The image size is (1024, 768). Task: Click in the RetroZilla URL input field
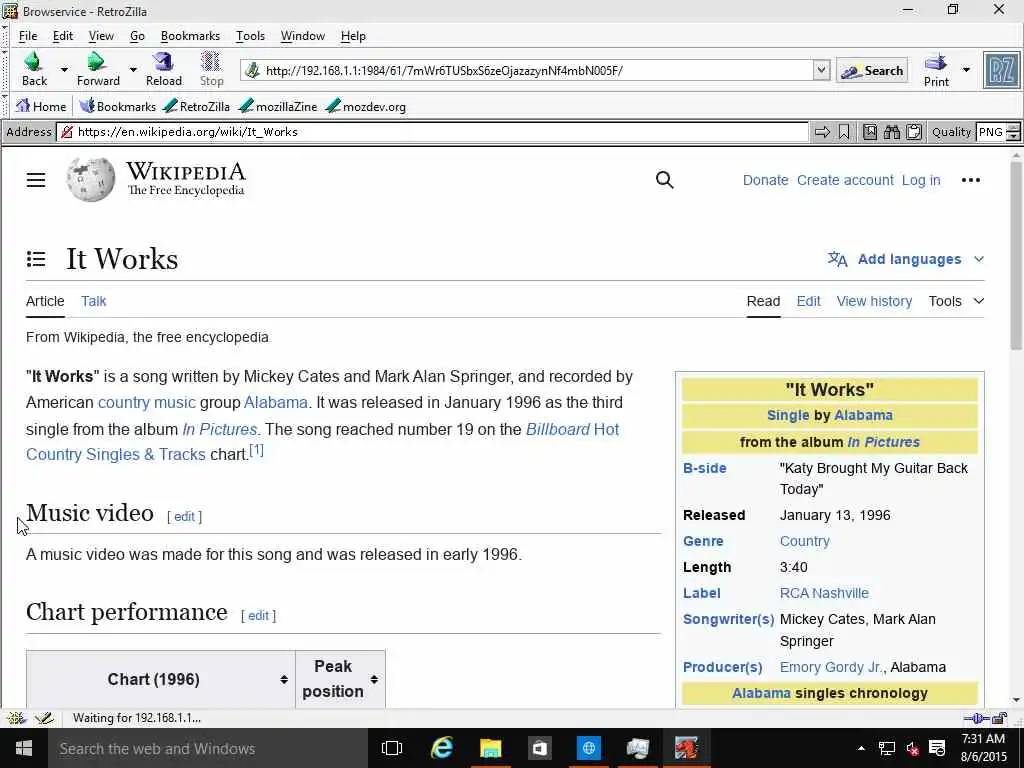click(537, 71)
